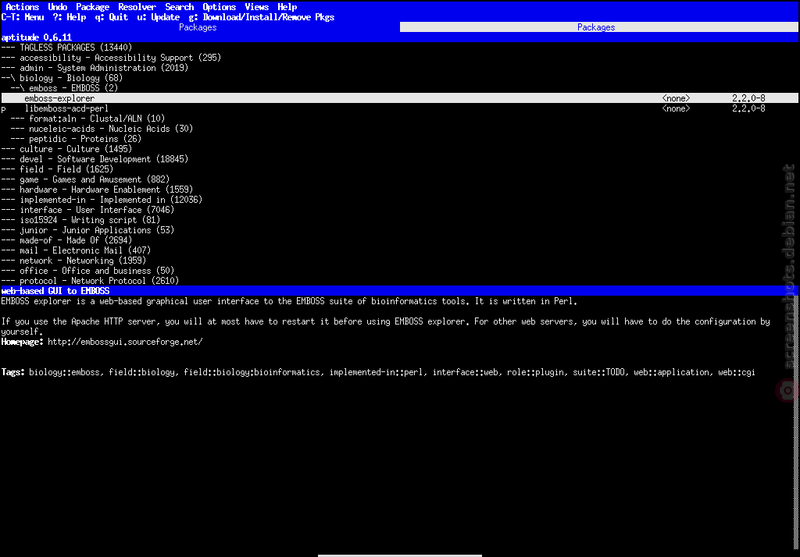Expand office - Office and business group
This screenshot has height=557, width=800.
tap(88, 271)
